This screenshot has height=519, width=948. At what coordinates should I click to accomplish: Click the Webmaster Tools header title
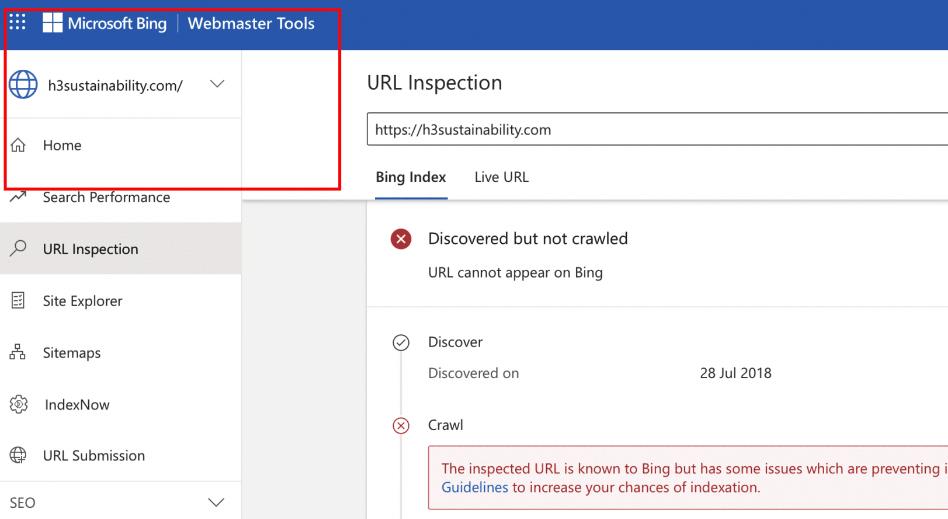(x=251, y=24)
